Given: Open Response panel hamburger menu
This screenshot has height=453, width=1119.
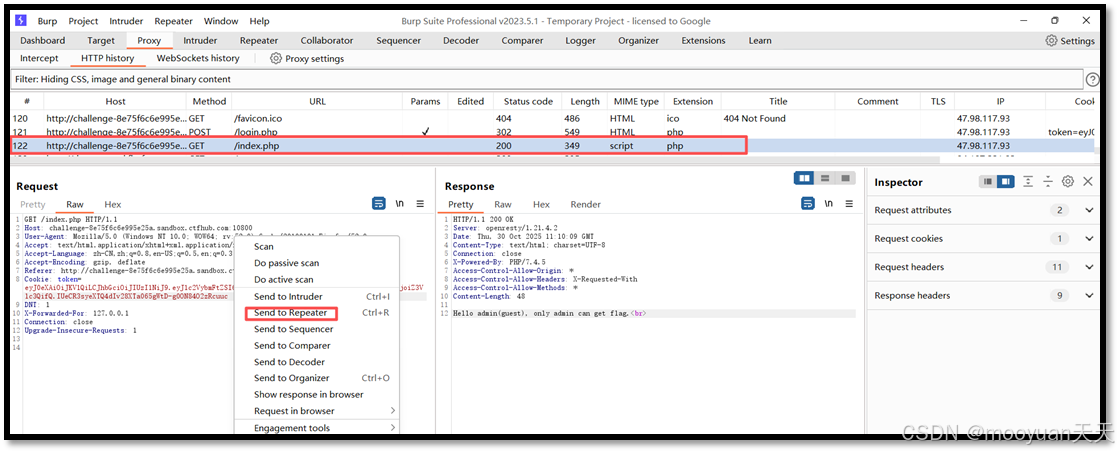Looking at the screenshot, I should (x=849, y=203).
